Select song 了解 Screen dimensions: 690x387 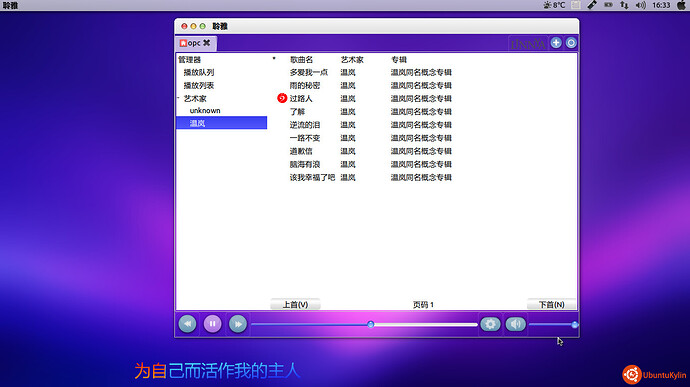tap(297, 112)
